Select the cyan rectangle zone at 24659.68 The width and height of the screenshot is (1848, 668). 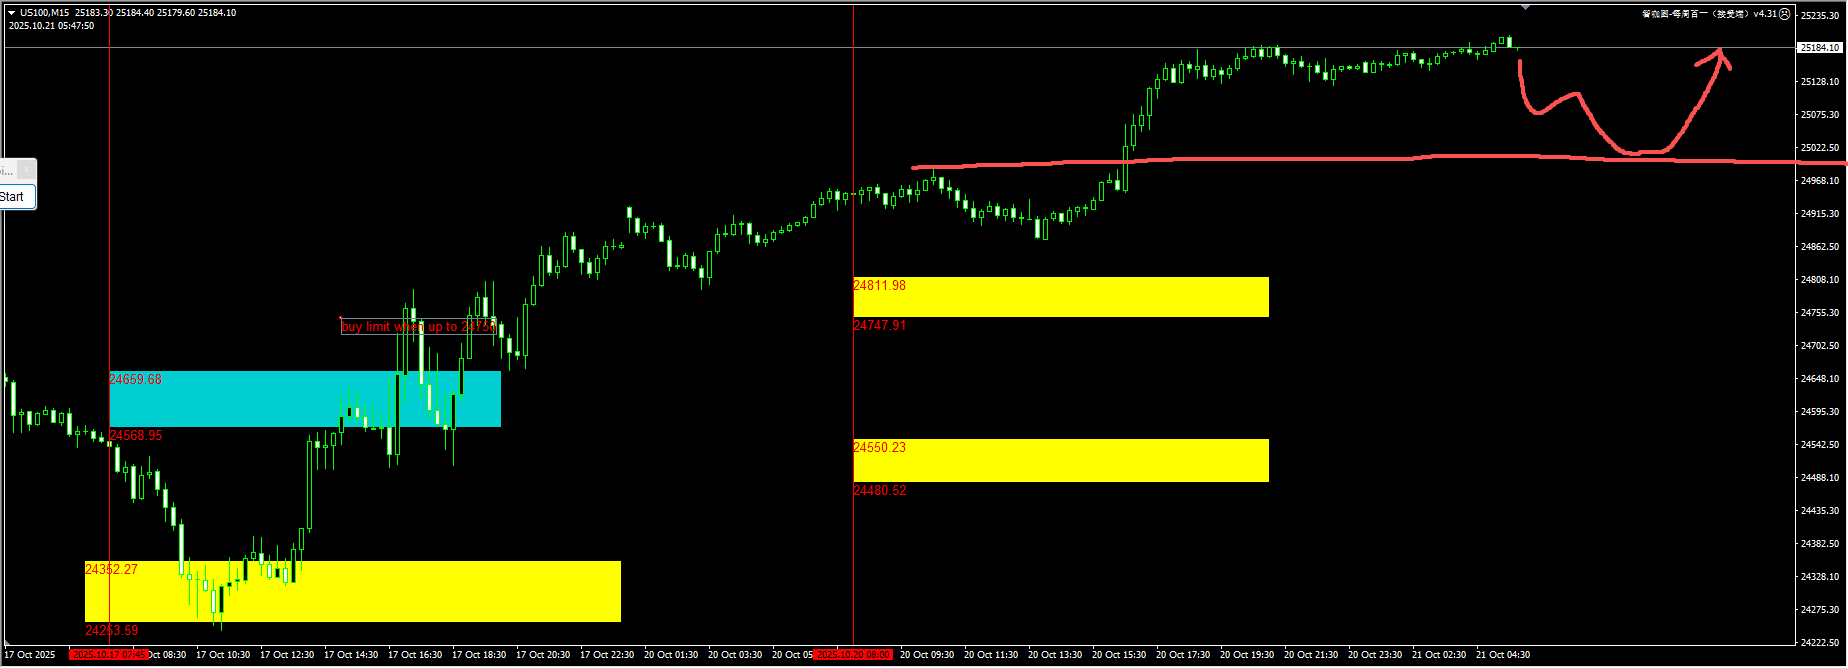(304, 399)
